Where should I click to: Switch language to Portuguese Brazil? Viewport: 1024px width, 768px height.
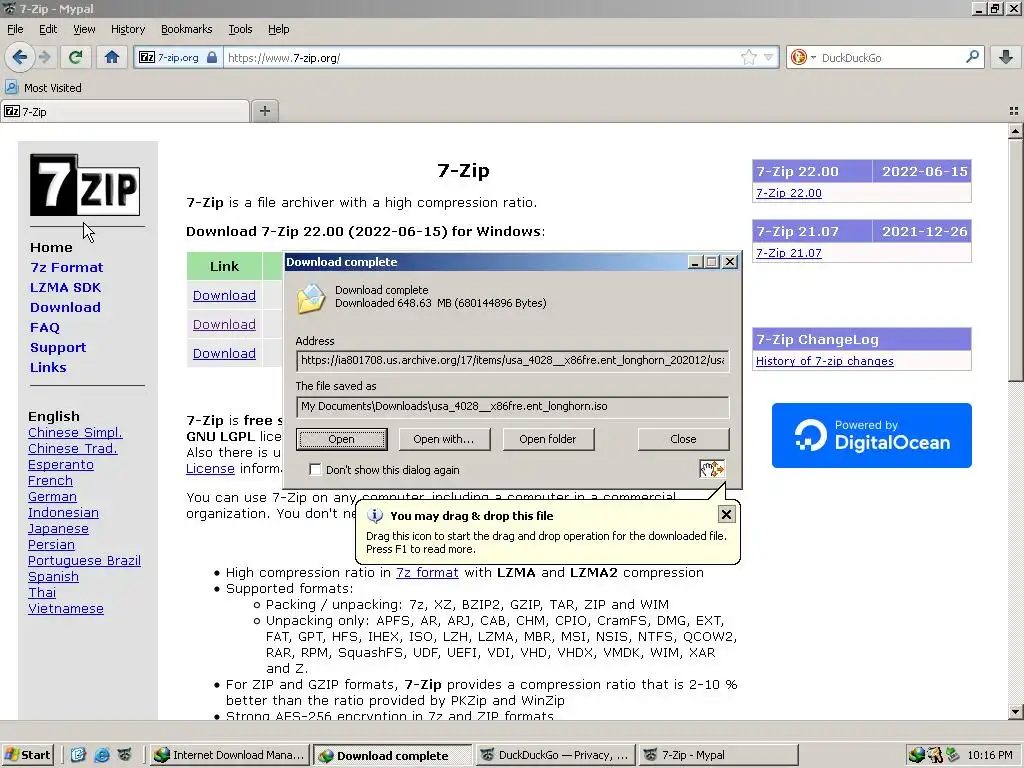(x=84, y=560)
